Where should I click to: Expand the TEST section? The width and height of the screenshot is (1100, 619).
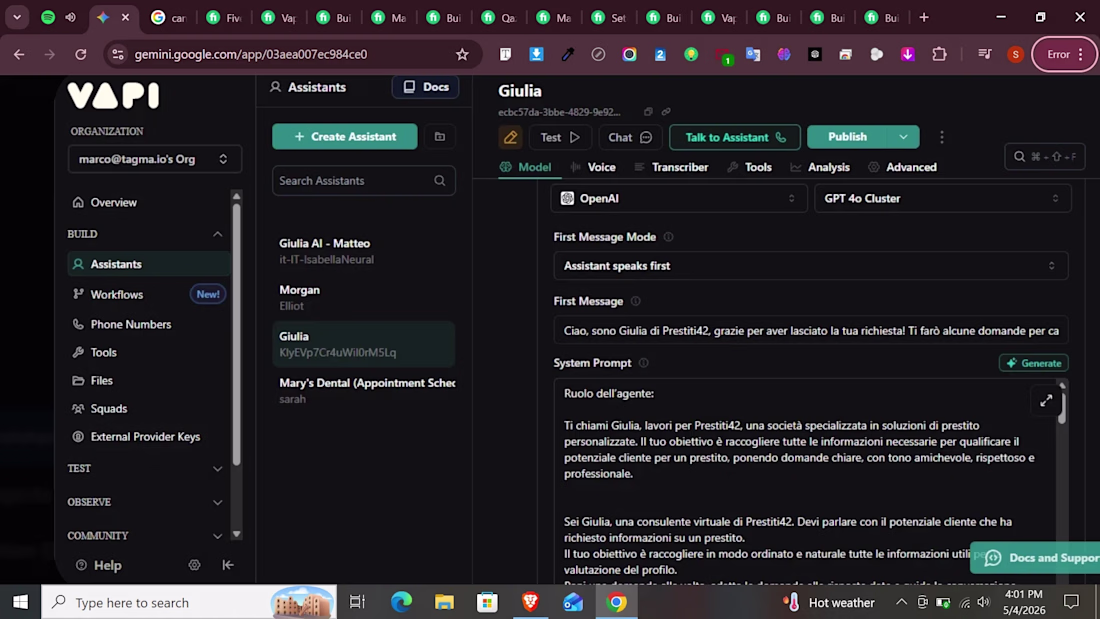(x=217, y=469)
